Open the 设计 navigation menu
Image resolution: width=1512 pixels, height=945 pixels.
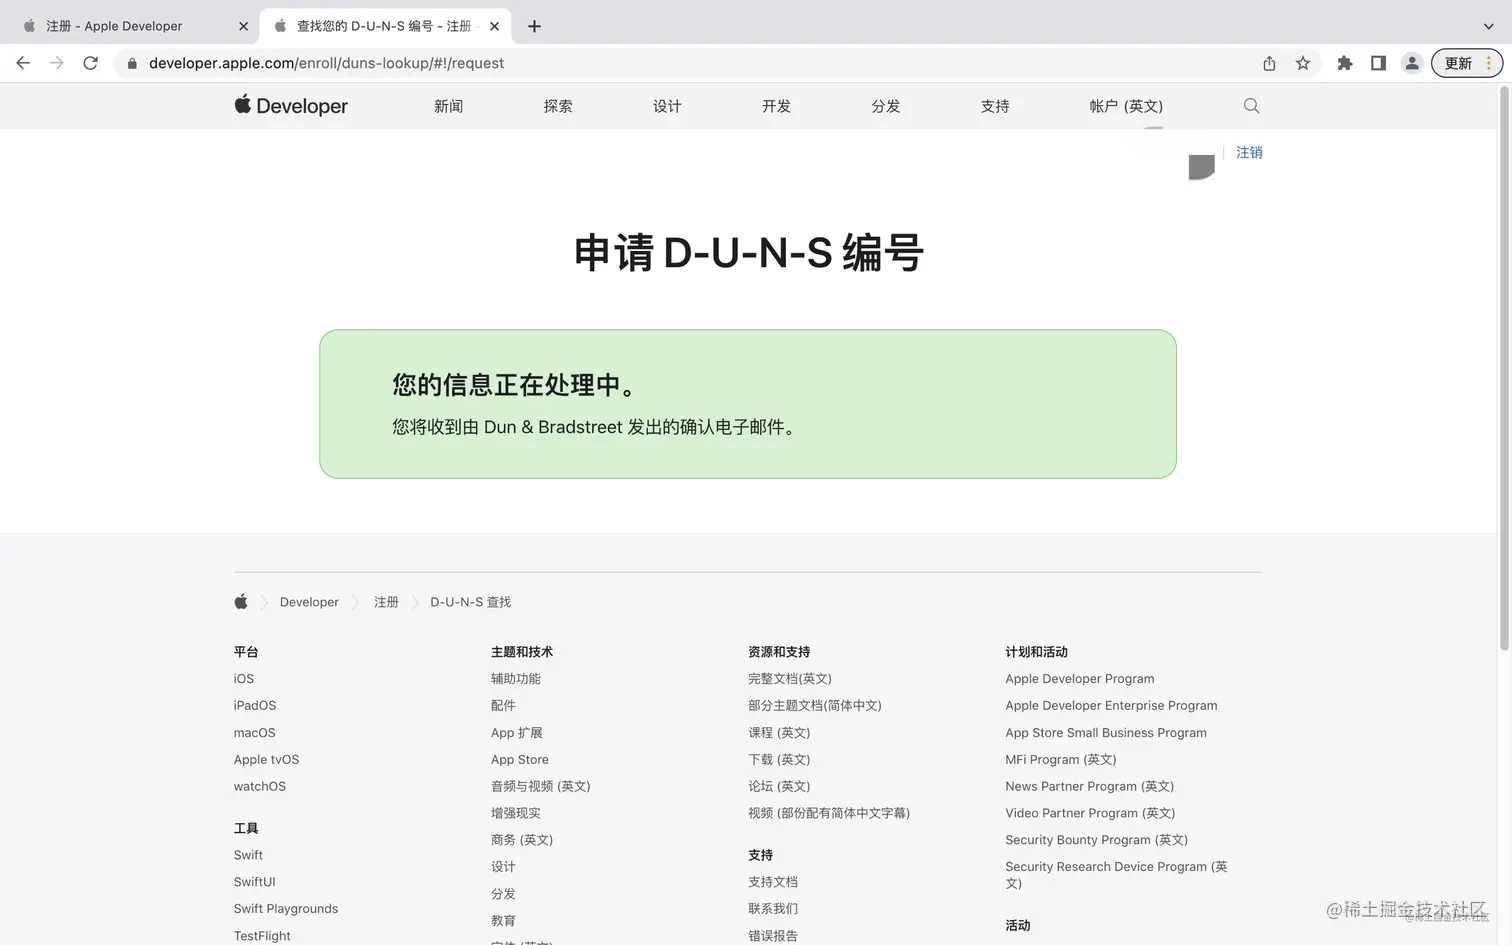click(x=667, y=106)
